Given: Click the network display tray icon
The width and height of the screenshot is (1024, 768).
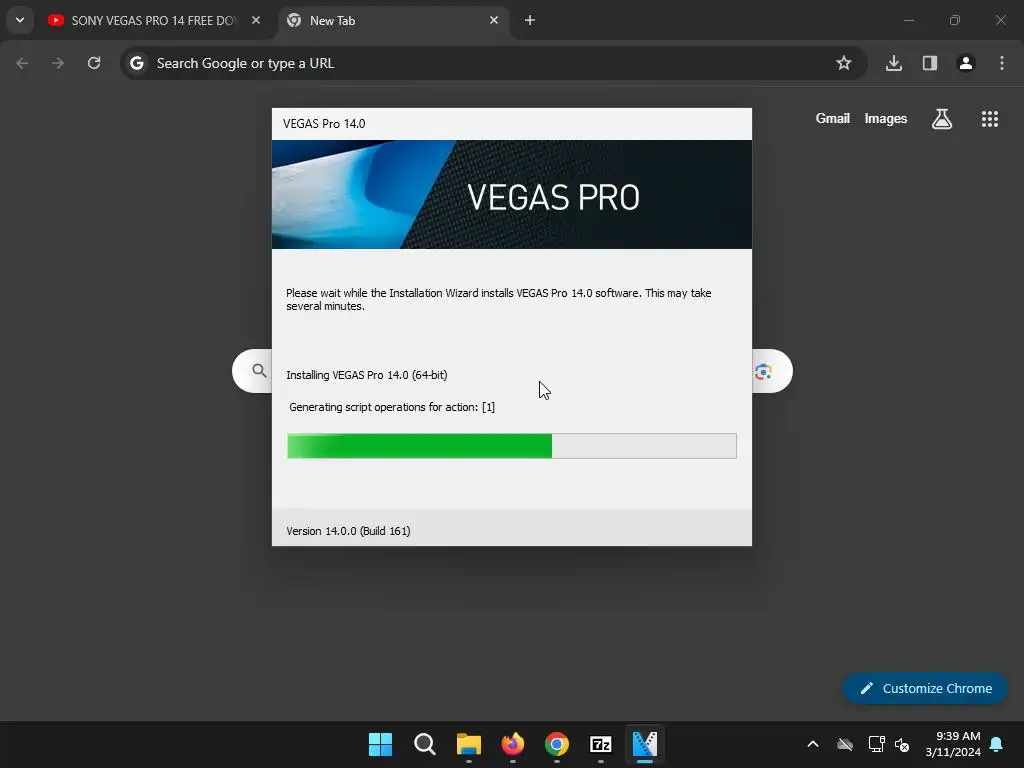Looking at the screenshot, I should 876,744.
